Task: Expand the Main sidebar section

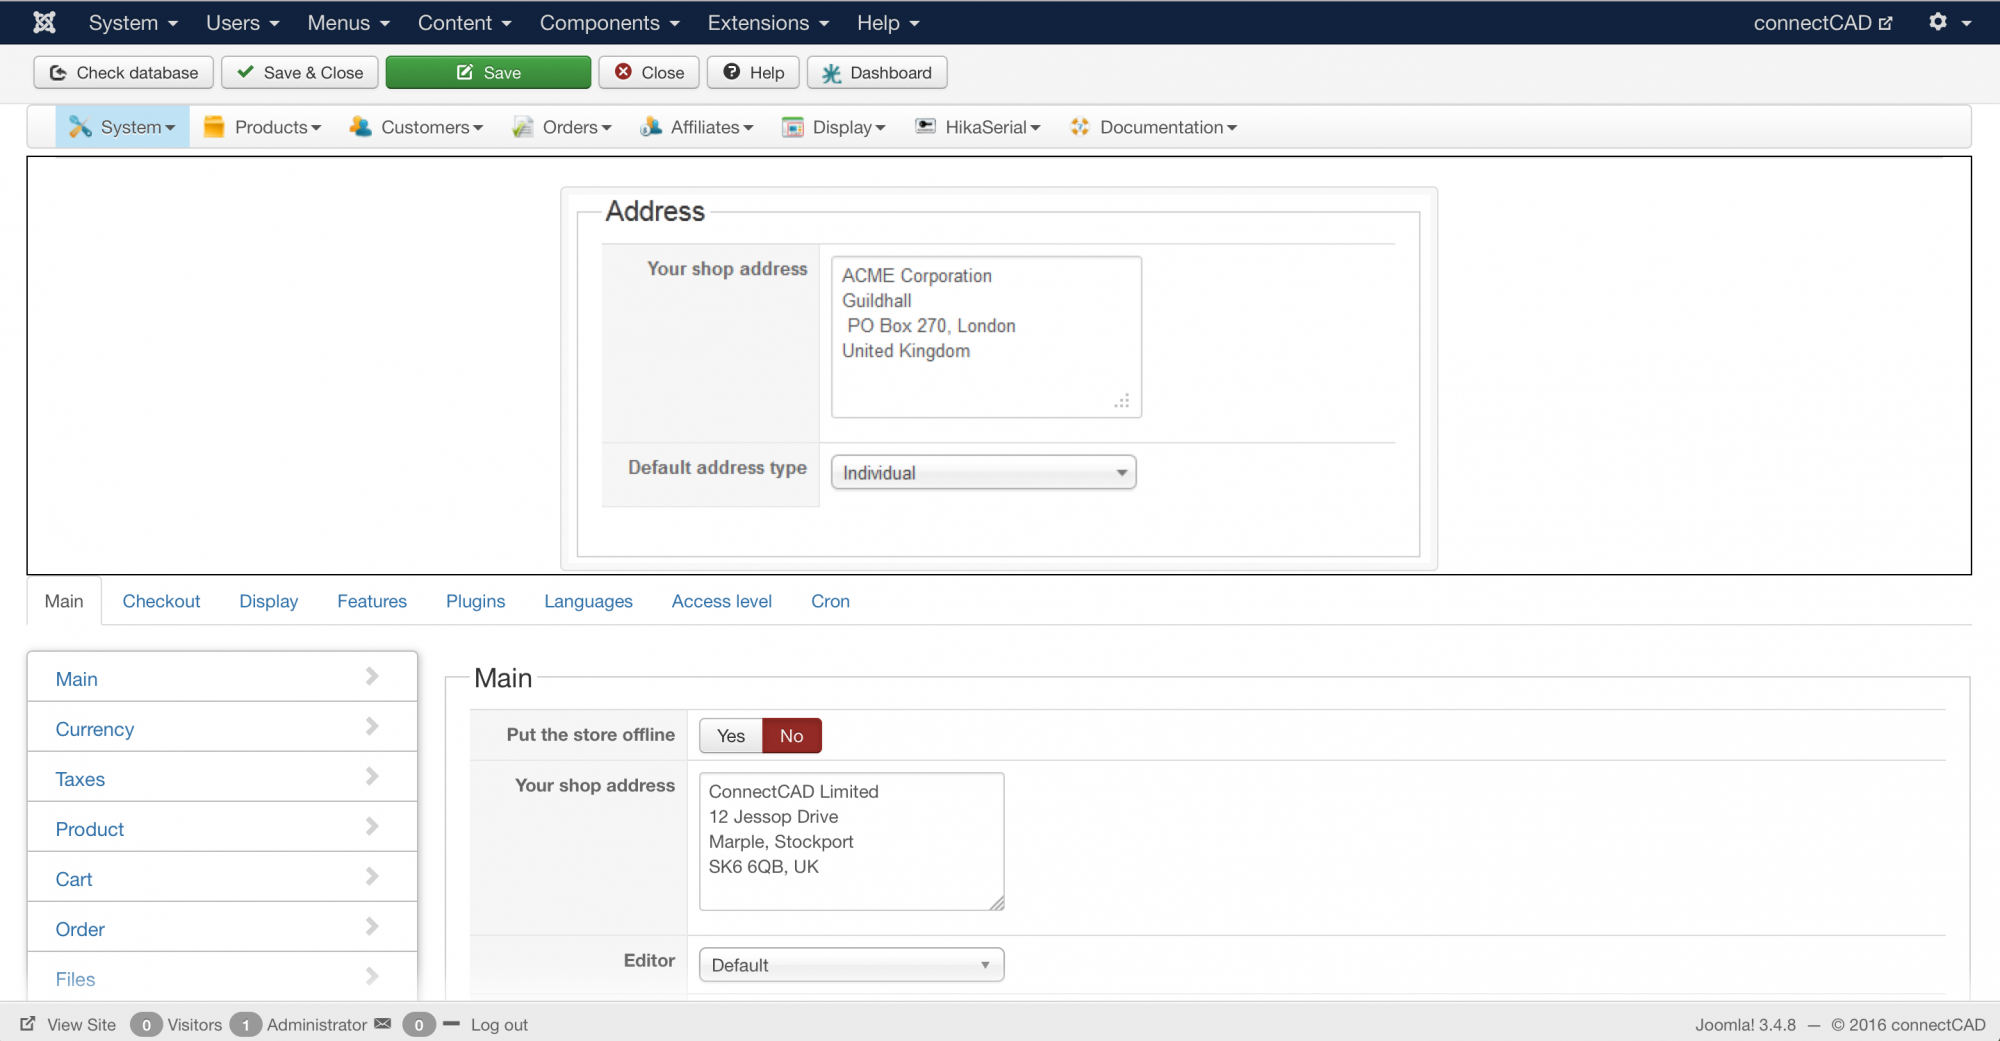Action: (222, 678)
